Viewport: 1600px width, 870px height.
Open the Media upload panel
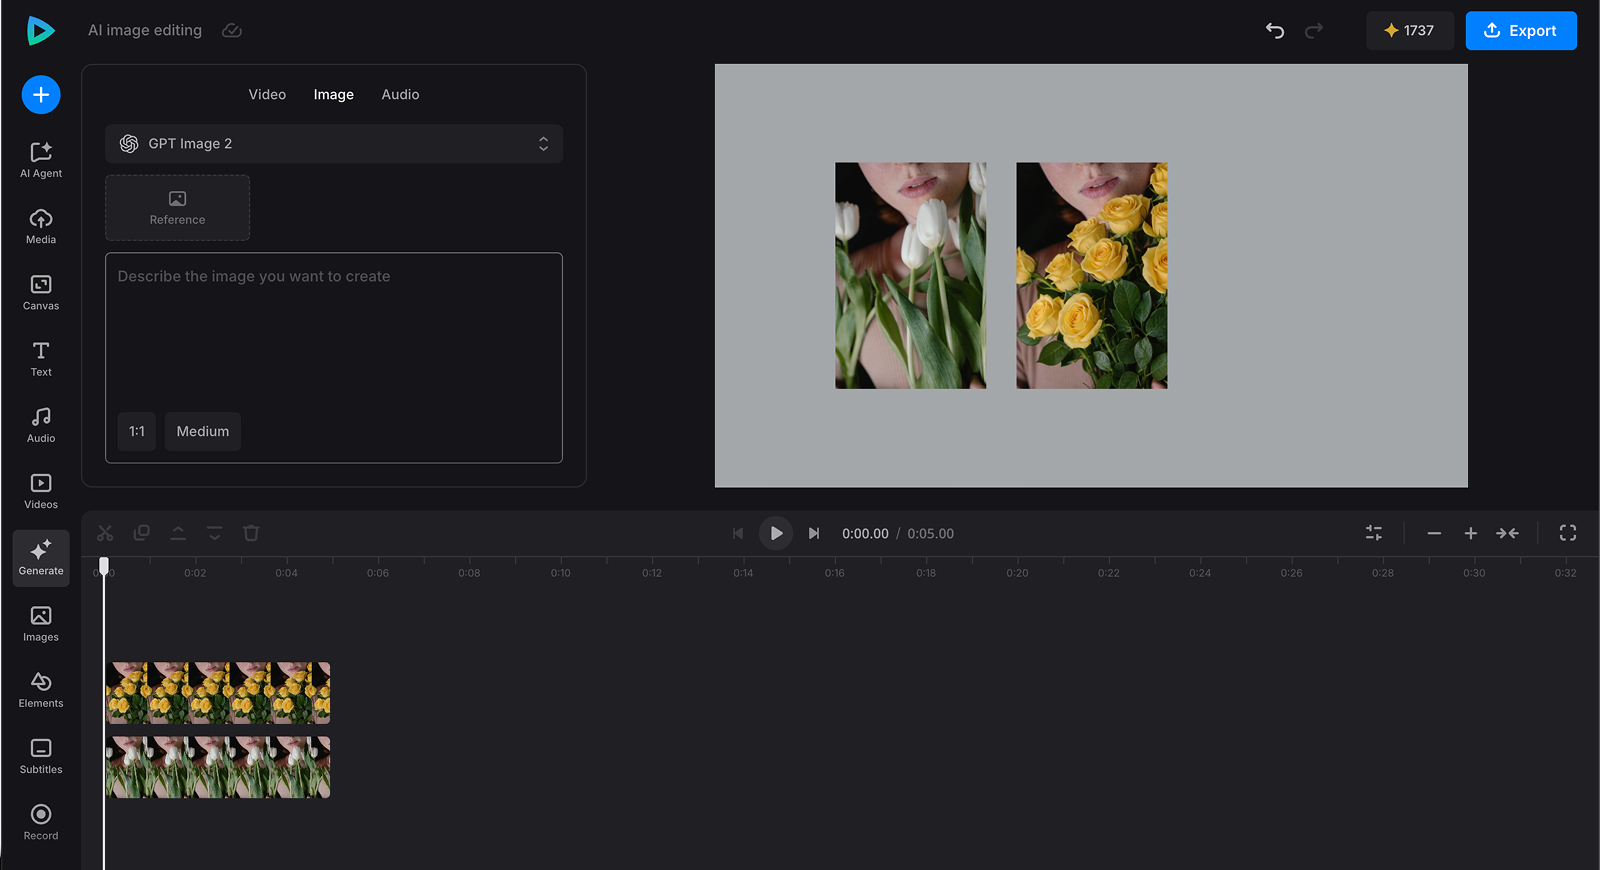(x=41, y=226)
